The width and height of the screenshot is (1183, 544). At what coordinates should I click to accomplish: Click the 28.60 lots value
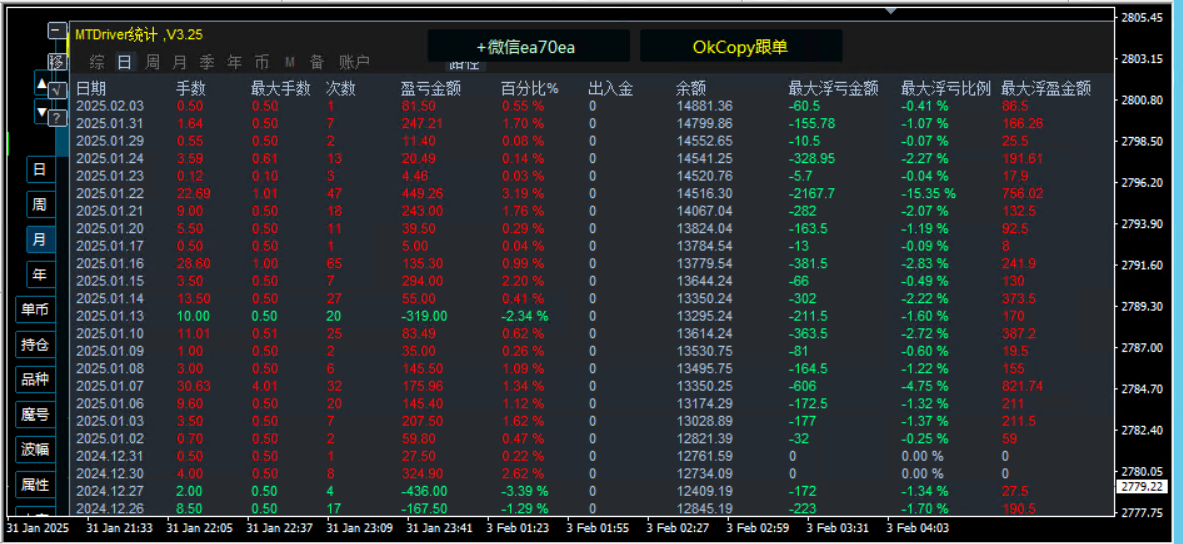(x=194, y=263)
